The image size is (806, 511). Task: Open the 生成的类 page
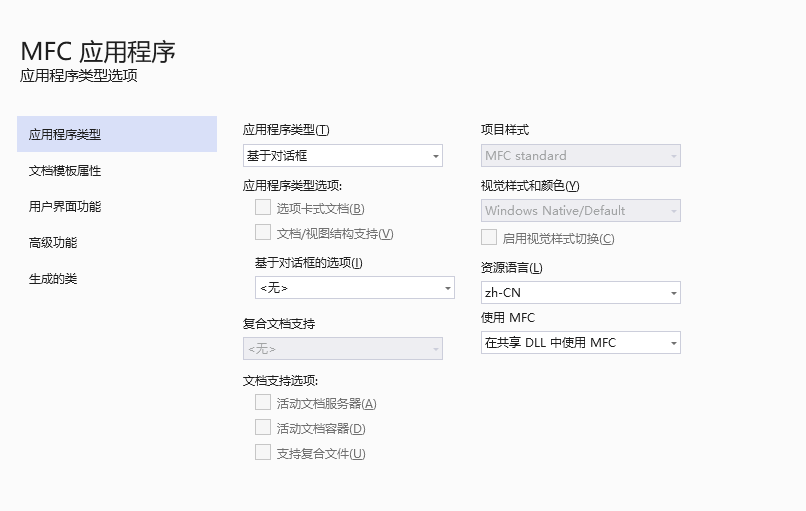pyautogui.click(x=54, y=279)
